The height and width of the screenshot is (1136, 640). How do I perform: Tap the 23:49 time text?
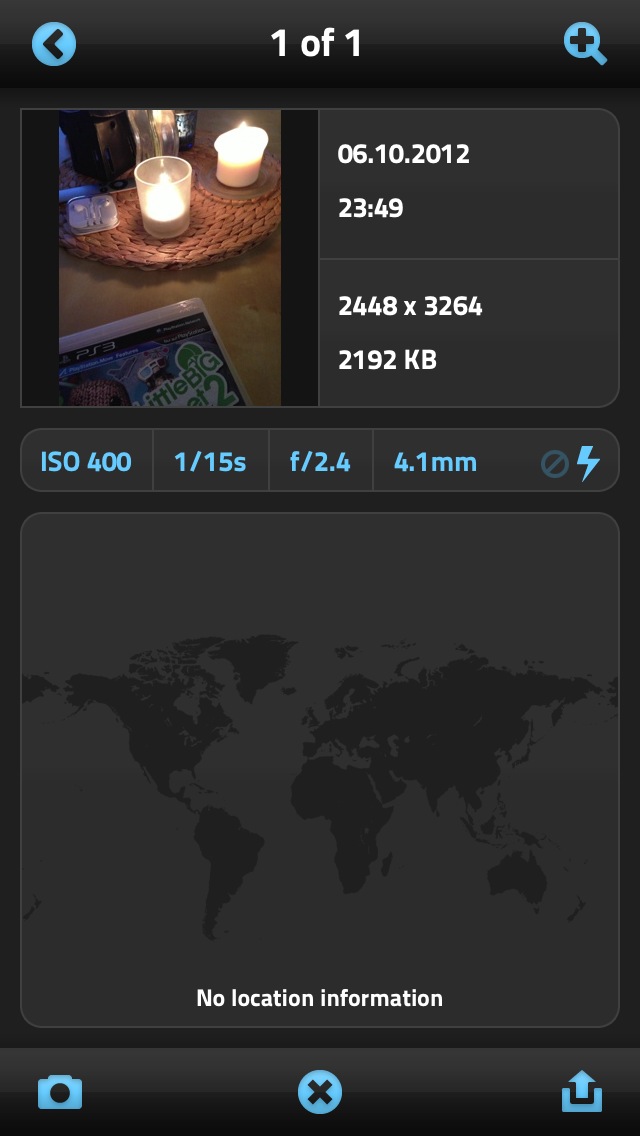click(370, 209)
